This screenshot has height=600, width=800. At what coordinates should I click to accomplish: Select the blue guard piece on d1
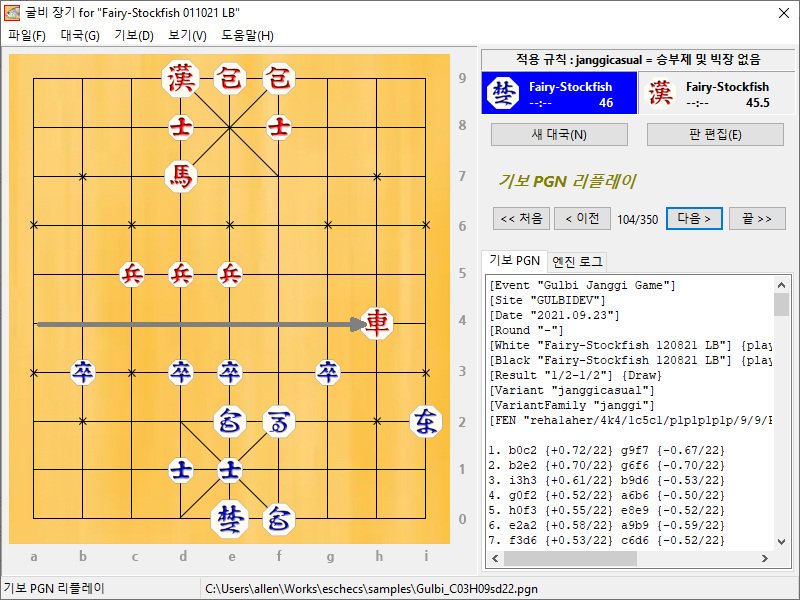coord(181,469)
